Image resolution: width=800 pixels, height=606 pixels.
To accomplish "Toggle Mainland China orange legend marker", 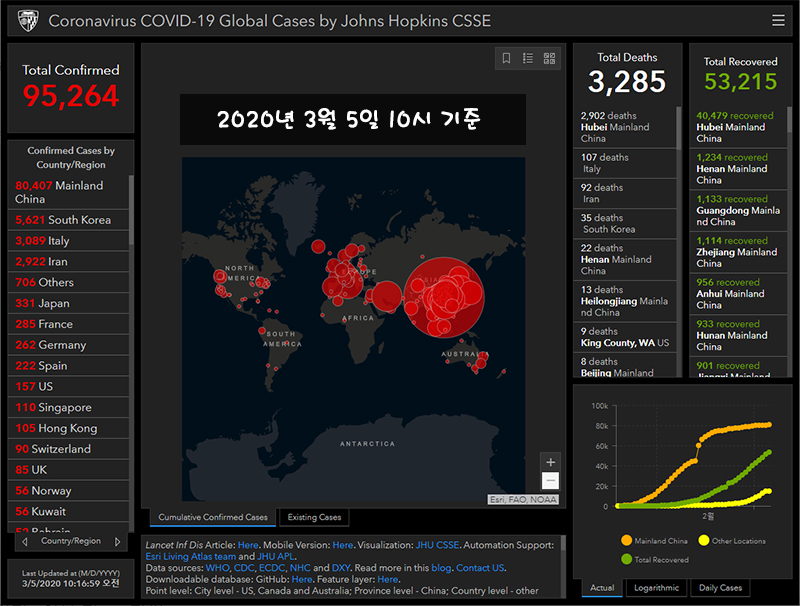I will pyautogui.click(x=627, y=540).
